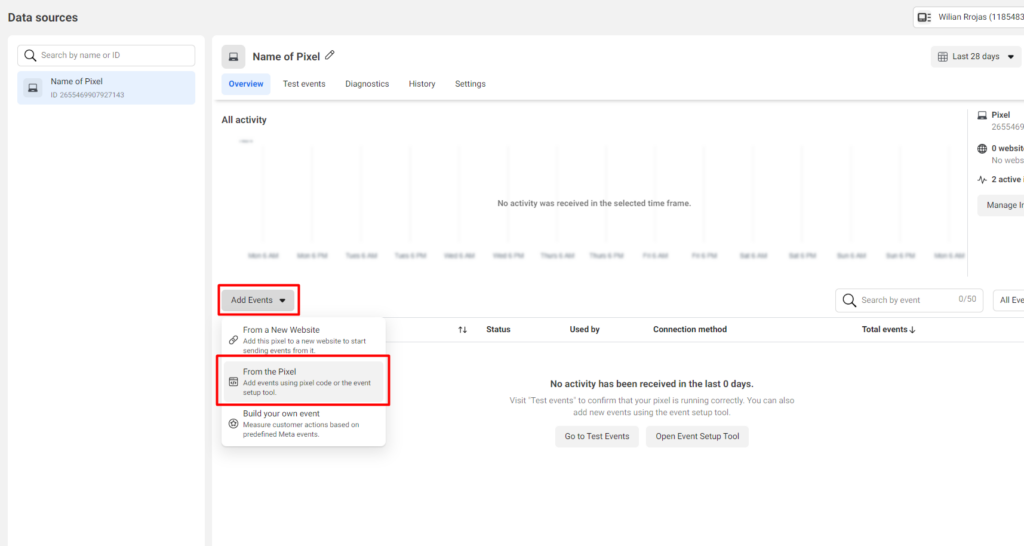Click the activity pulse icon next to 2 active
Image resolution: width=1024 pixels, height=546 pixels.
(x=982, y=180)
